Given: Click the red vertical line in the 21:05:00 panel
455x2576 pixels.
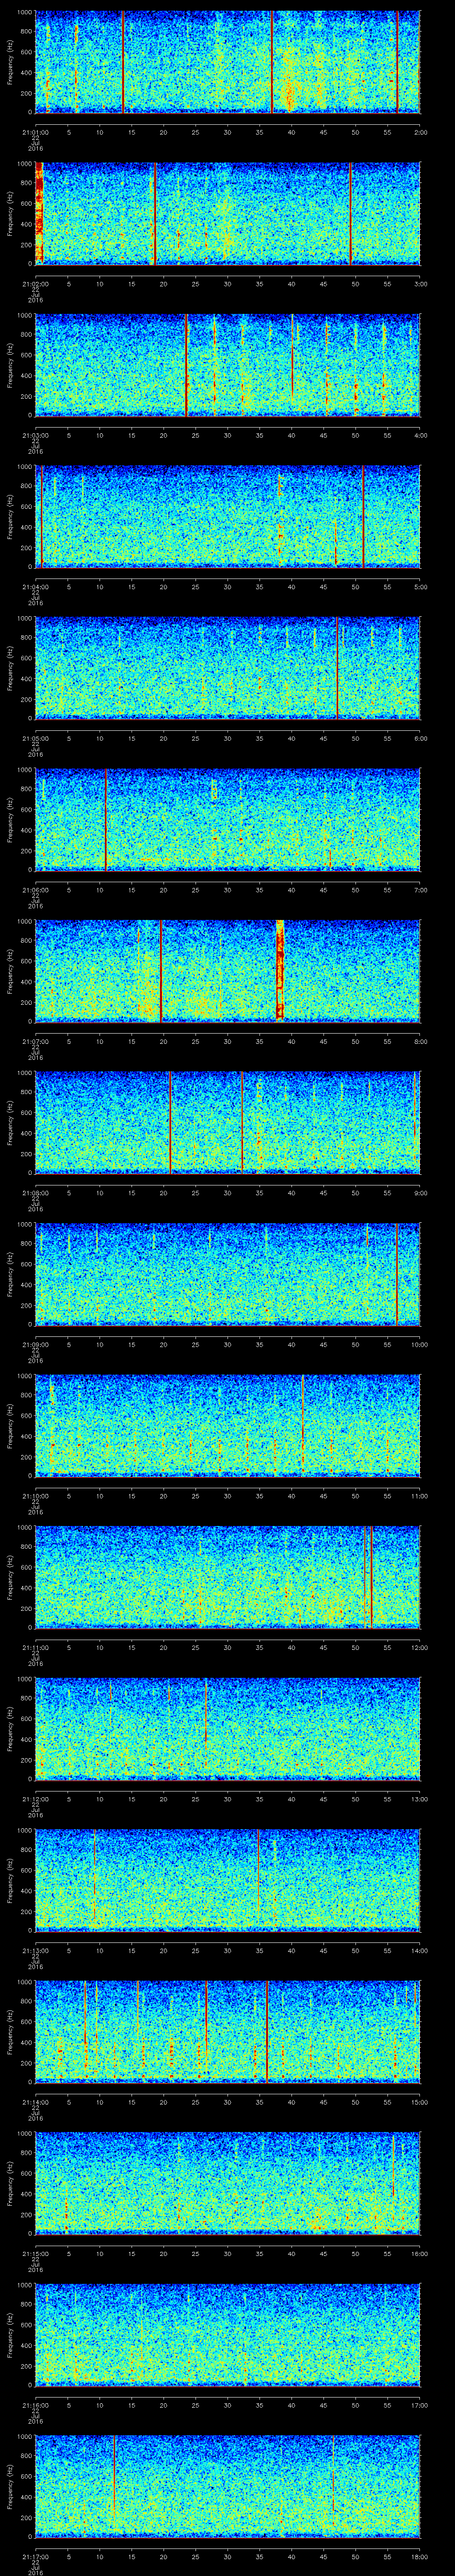Looking at the screenshot, I should [337, 668].
